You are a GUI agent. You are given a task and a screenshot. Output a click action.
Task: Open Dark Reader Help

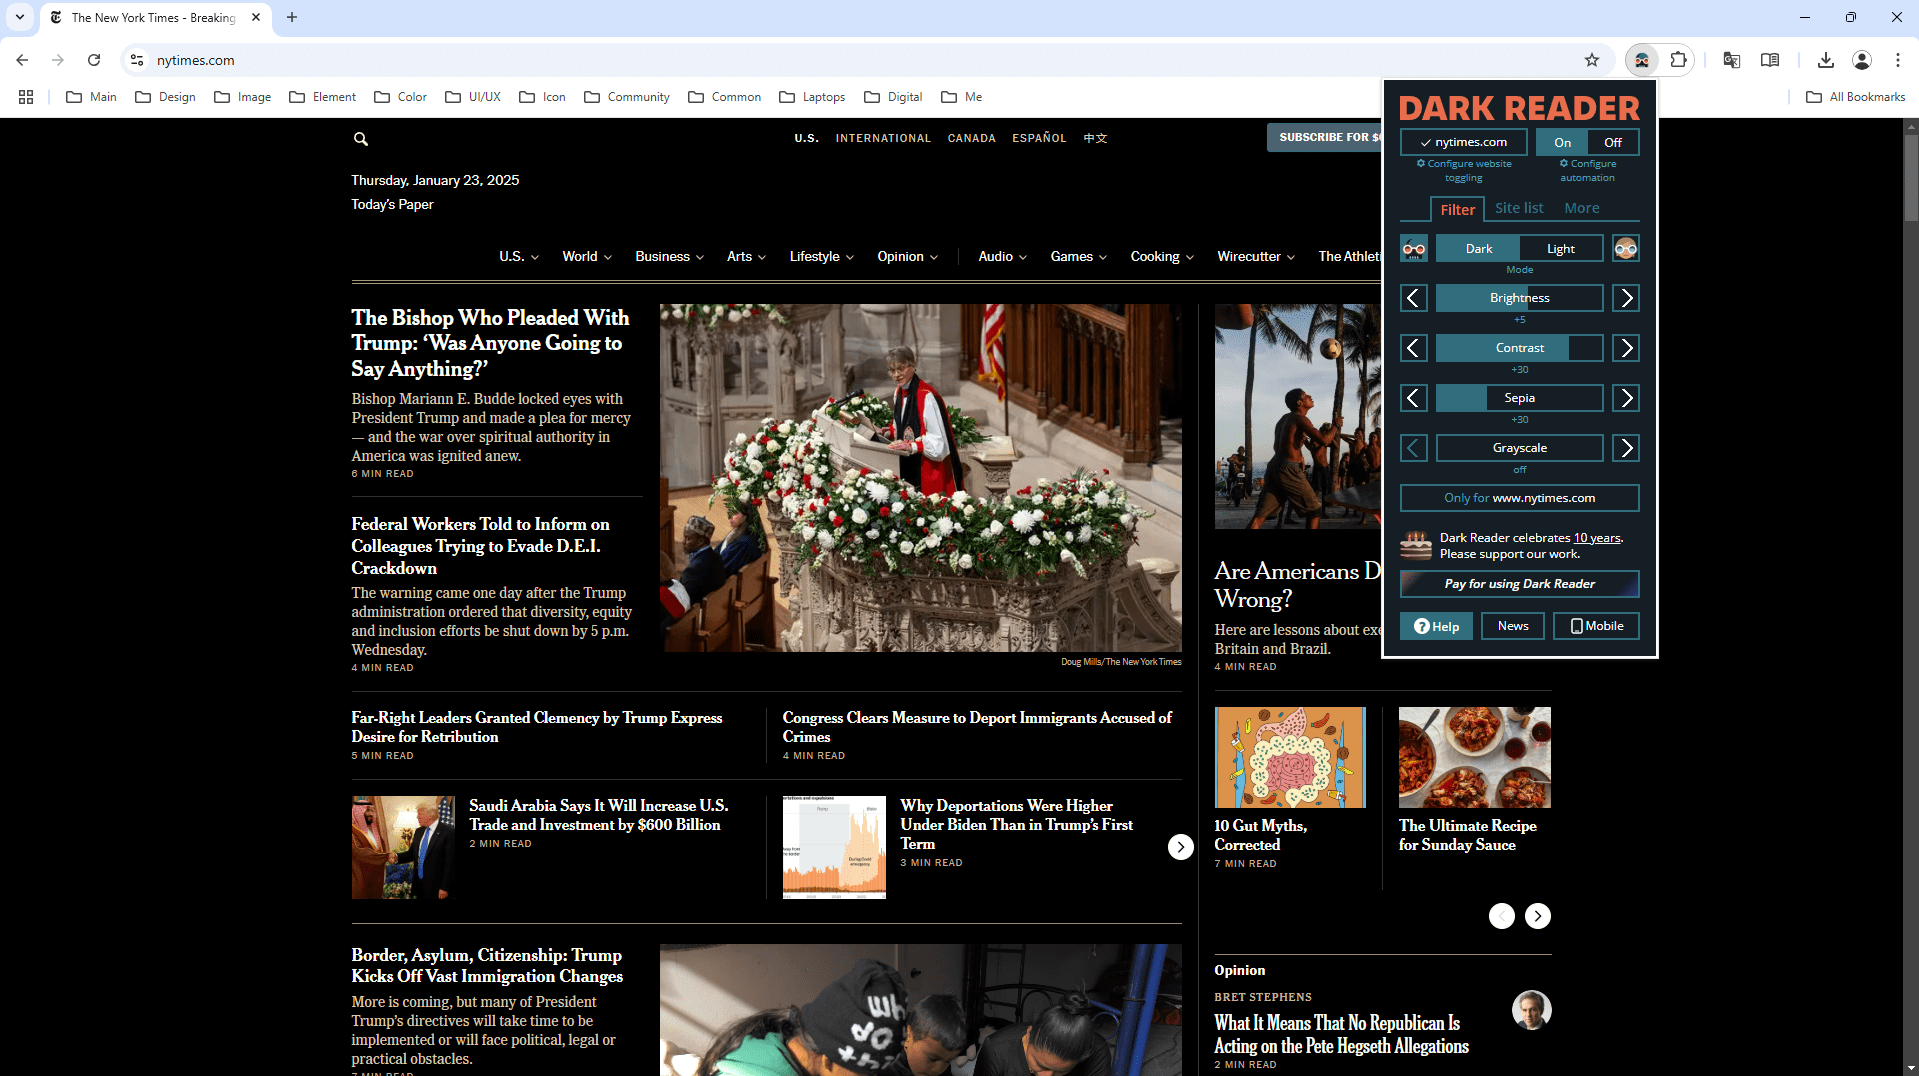[x=1436, y=626]
